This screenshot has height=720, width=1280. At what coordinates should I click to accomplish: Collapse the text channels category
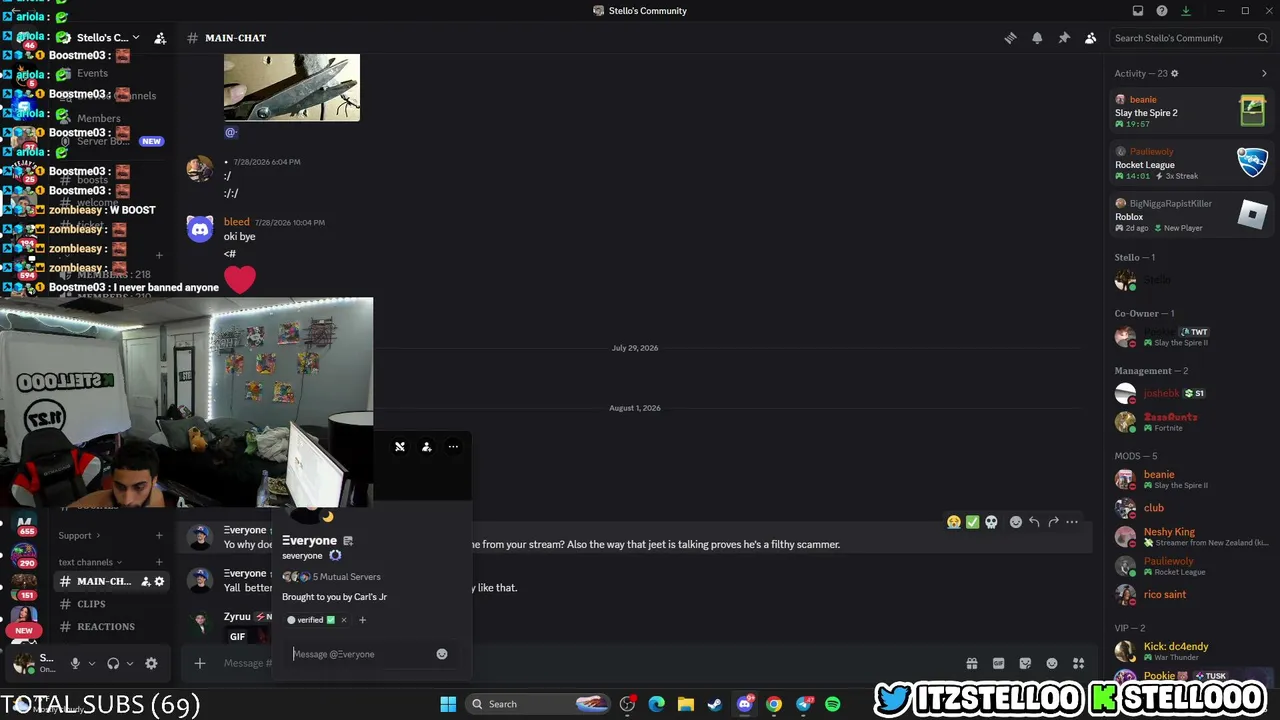coord(91,562)
